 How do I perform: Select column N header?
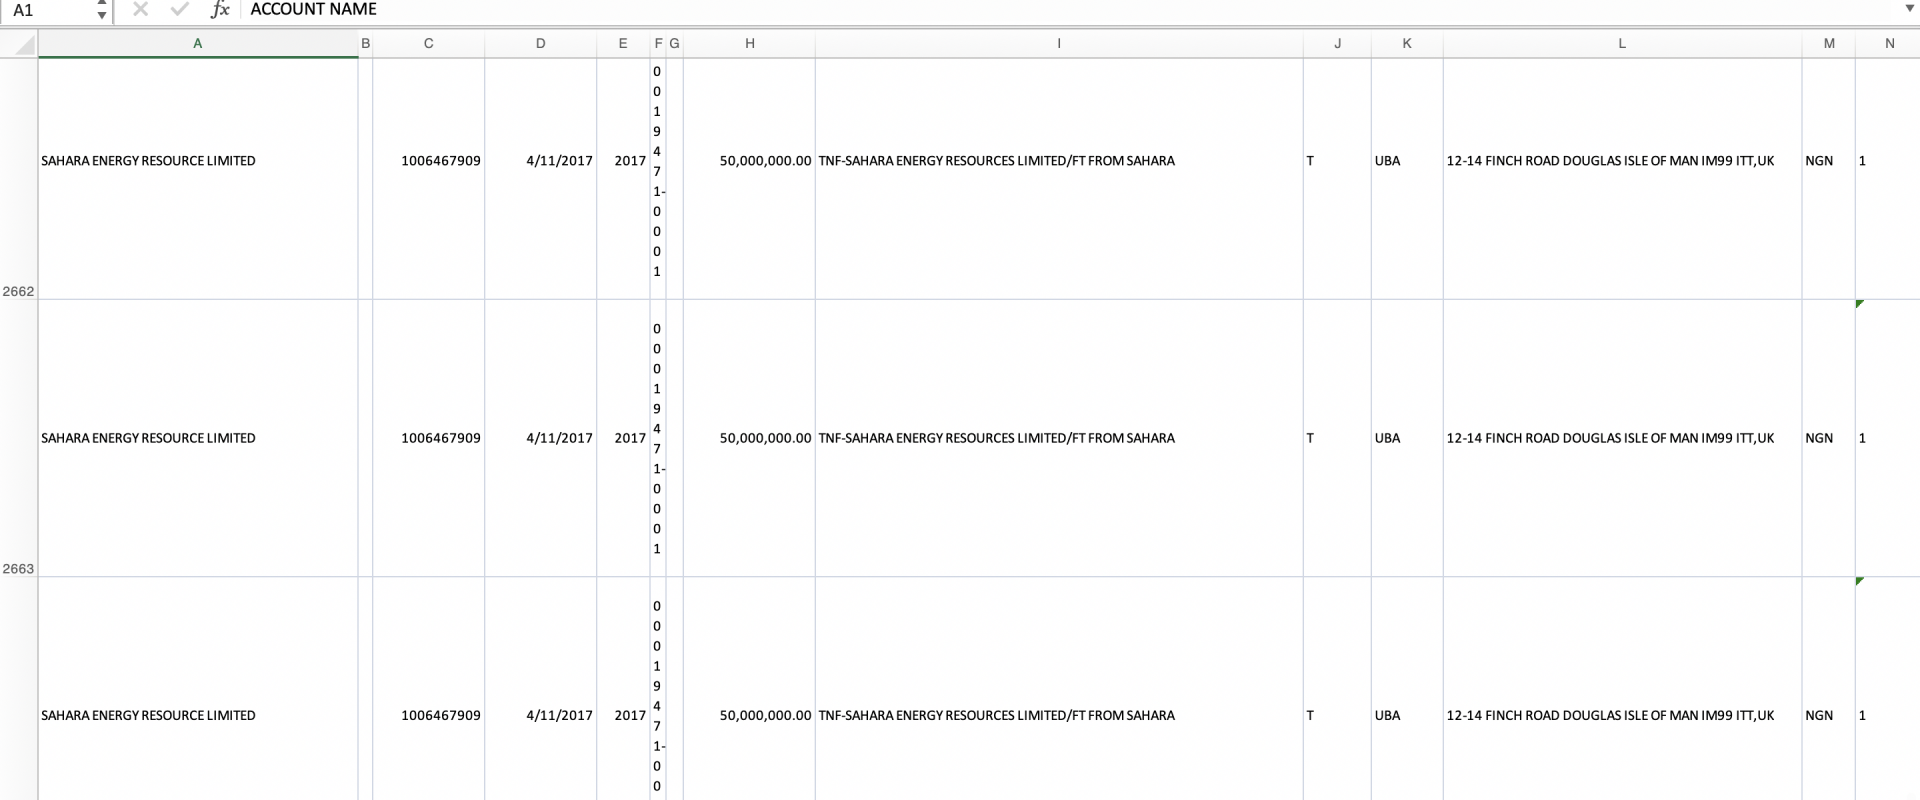1889,44
